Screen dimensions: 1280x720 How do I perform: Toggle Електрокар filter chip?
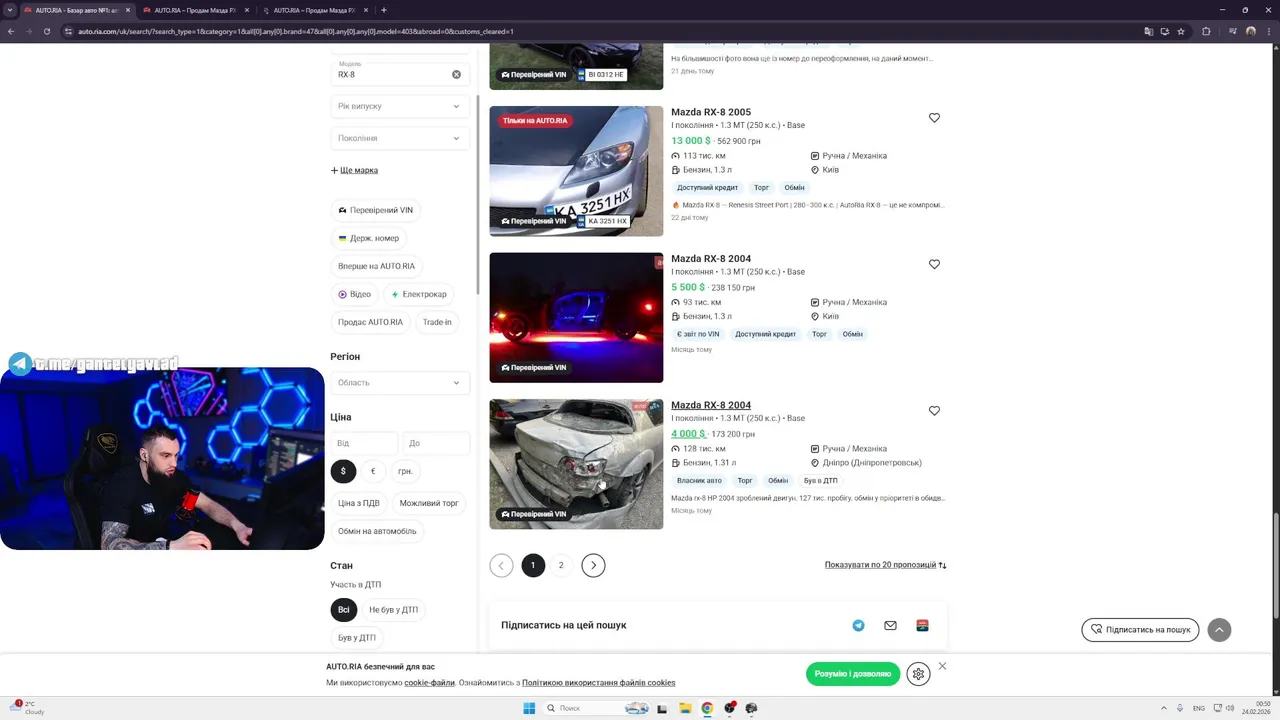pos(419,294)
